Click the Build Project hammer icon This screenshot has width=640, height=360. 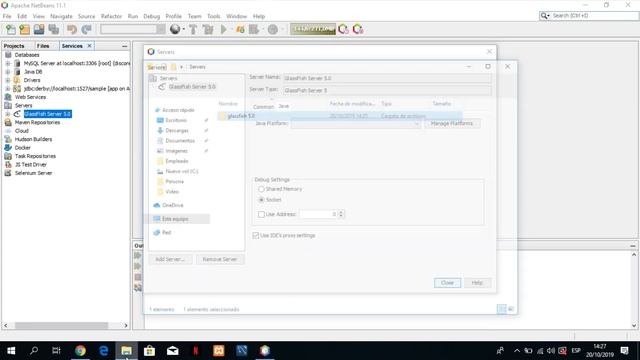point(193,29)
